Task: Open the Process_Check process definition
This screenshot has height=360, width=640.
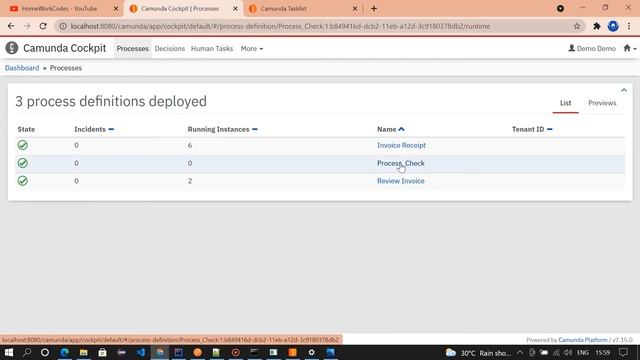Action: coord(400,163)
